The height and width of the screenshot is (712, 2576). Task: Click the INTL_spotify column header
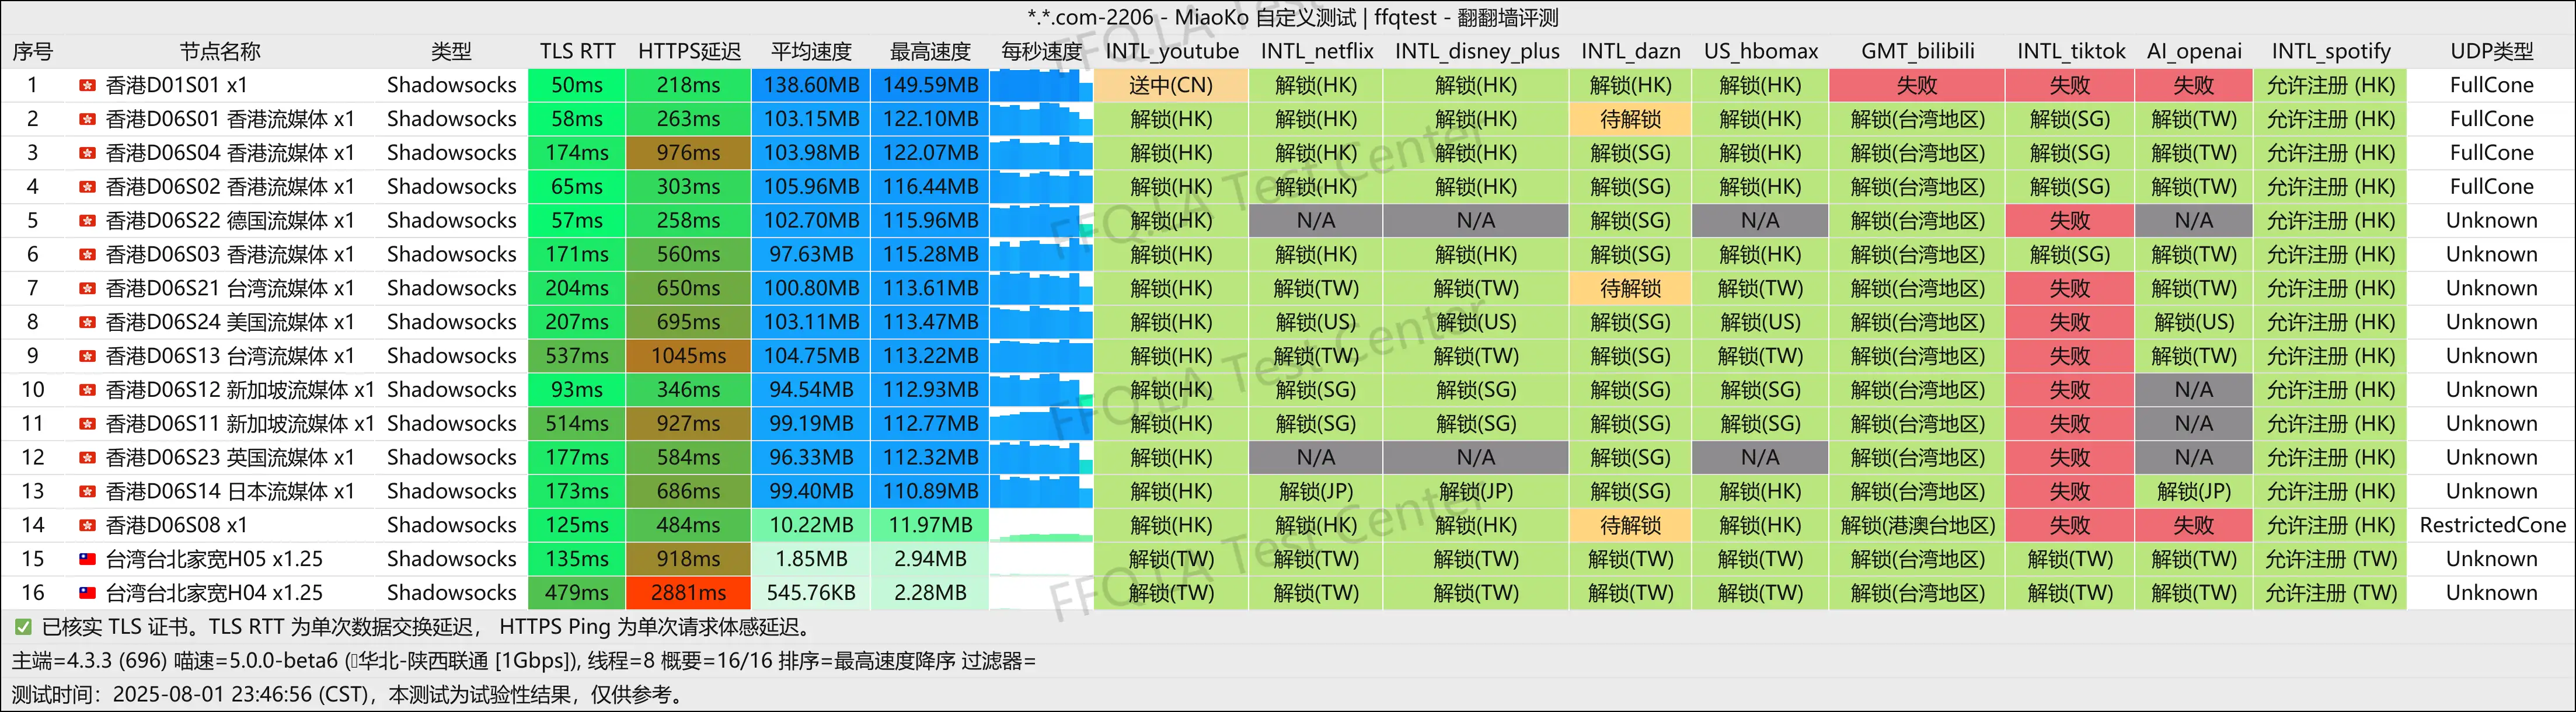coord(2330,51)
